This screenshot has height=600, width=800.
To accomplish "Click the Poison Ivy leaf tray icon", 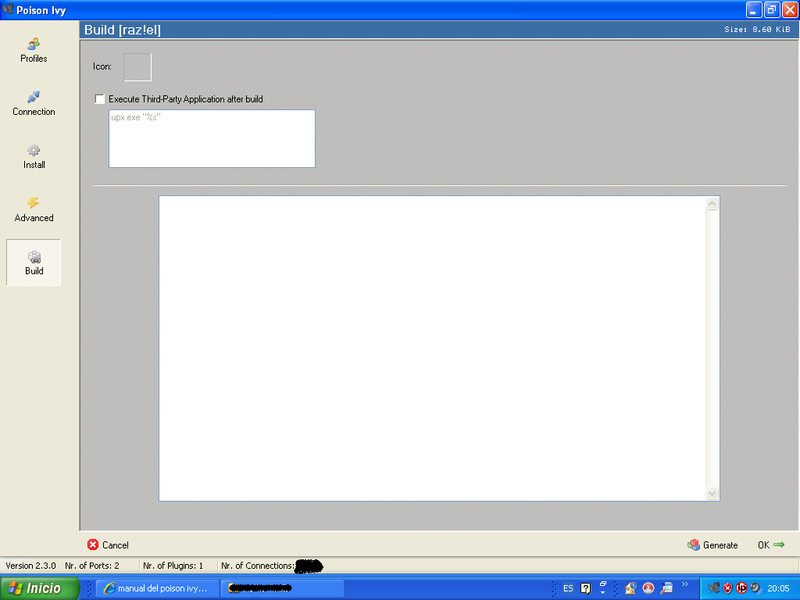I will [x=713, y=588].
